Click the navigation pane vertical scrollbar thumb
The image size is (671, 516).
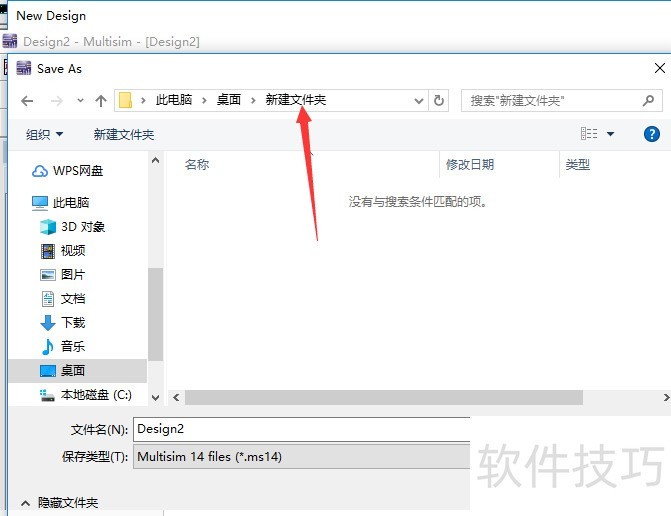tap(155, 314)
